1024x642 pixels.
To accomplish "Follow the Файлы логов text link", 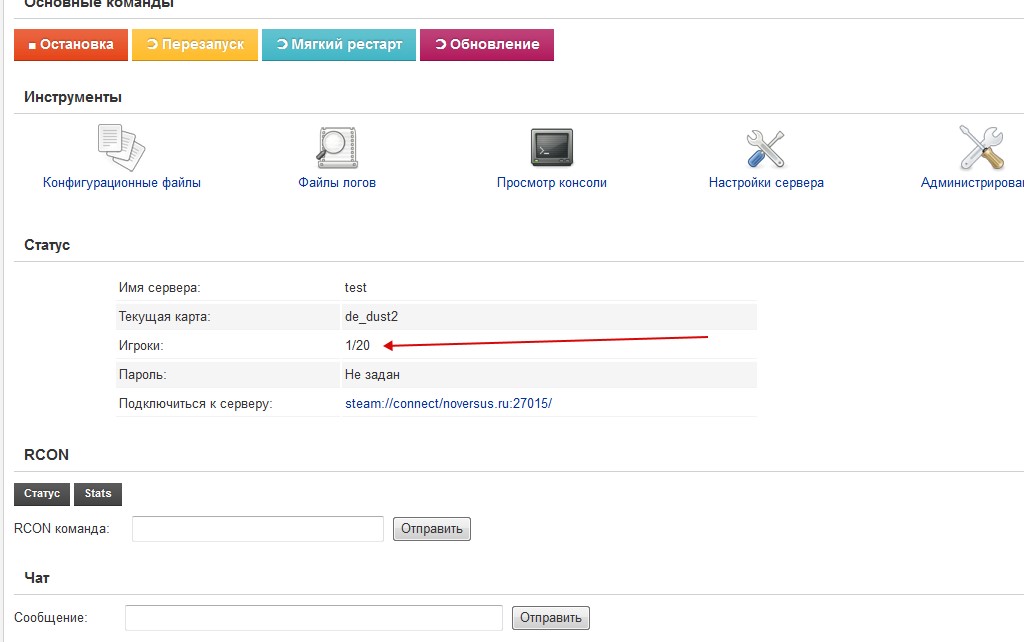I will click(337, 183).
